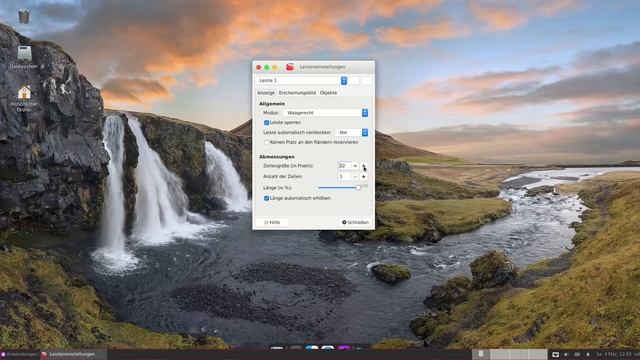
Task: Open the notification bell in the panel
Action: click(588, 355)
